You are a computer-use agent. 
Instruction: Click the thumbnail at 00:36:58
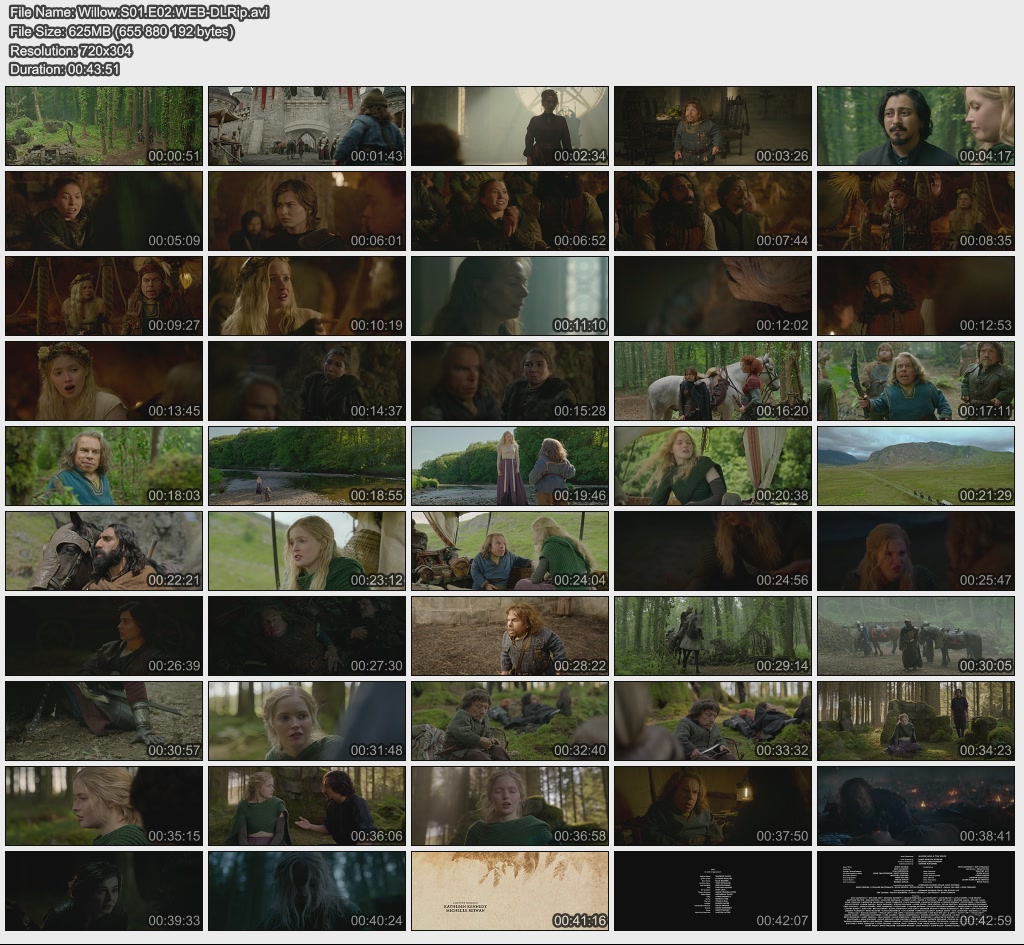pyautogui.click(x=510, y=807)
